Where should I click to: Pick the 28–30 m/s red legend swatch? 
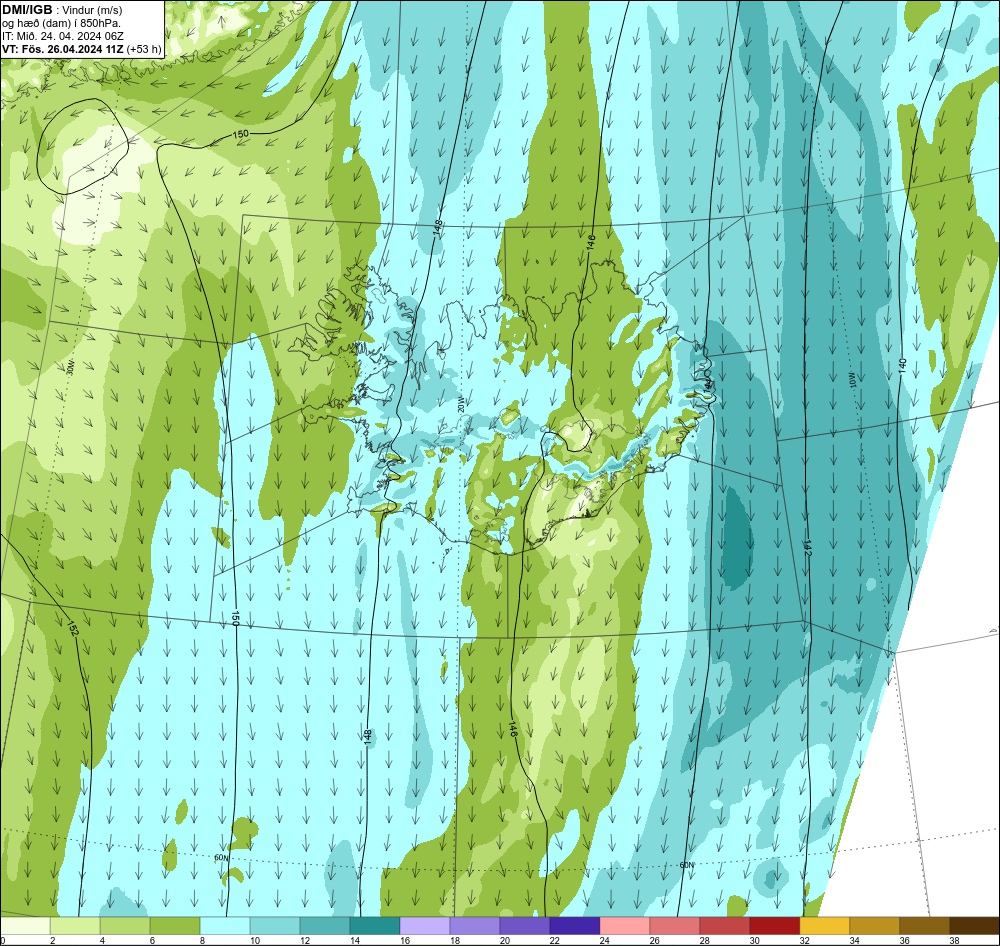(x=724, y=926)
